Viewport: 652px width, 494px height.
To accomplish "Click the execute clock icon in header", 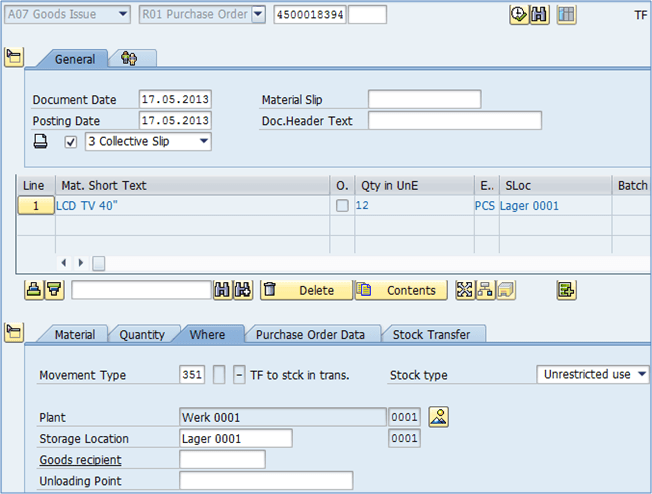I will click(x=518, y=15).
